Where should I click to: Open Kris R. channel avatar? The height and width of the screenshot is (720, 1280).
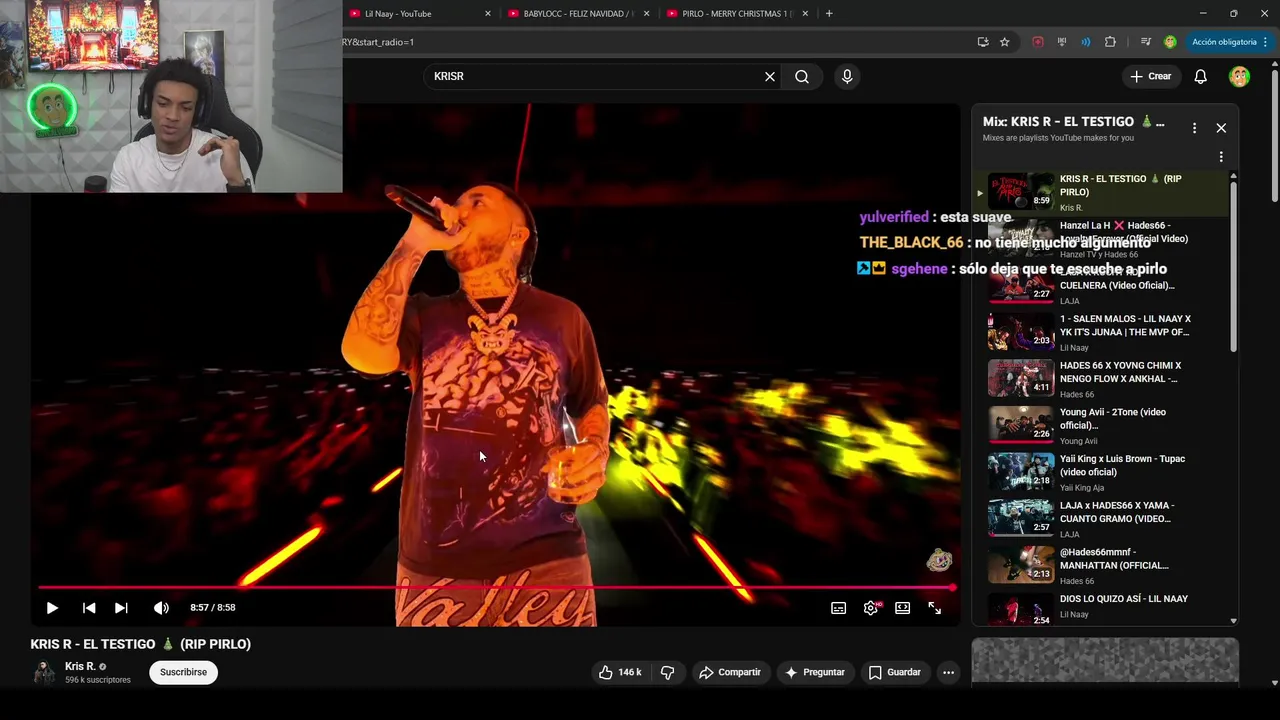(x=44, y=672)
